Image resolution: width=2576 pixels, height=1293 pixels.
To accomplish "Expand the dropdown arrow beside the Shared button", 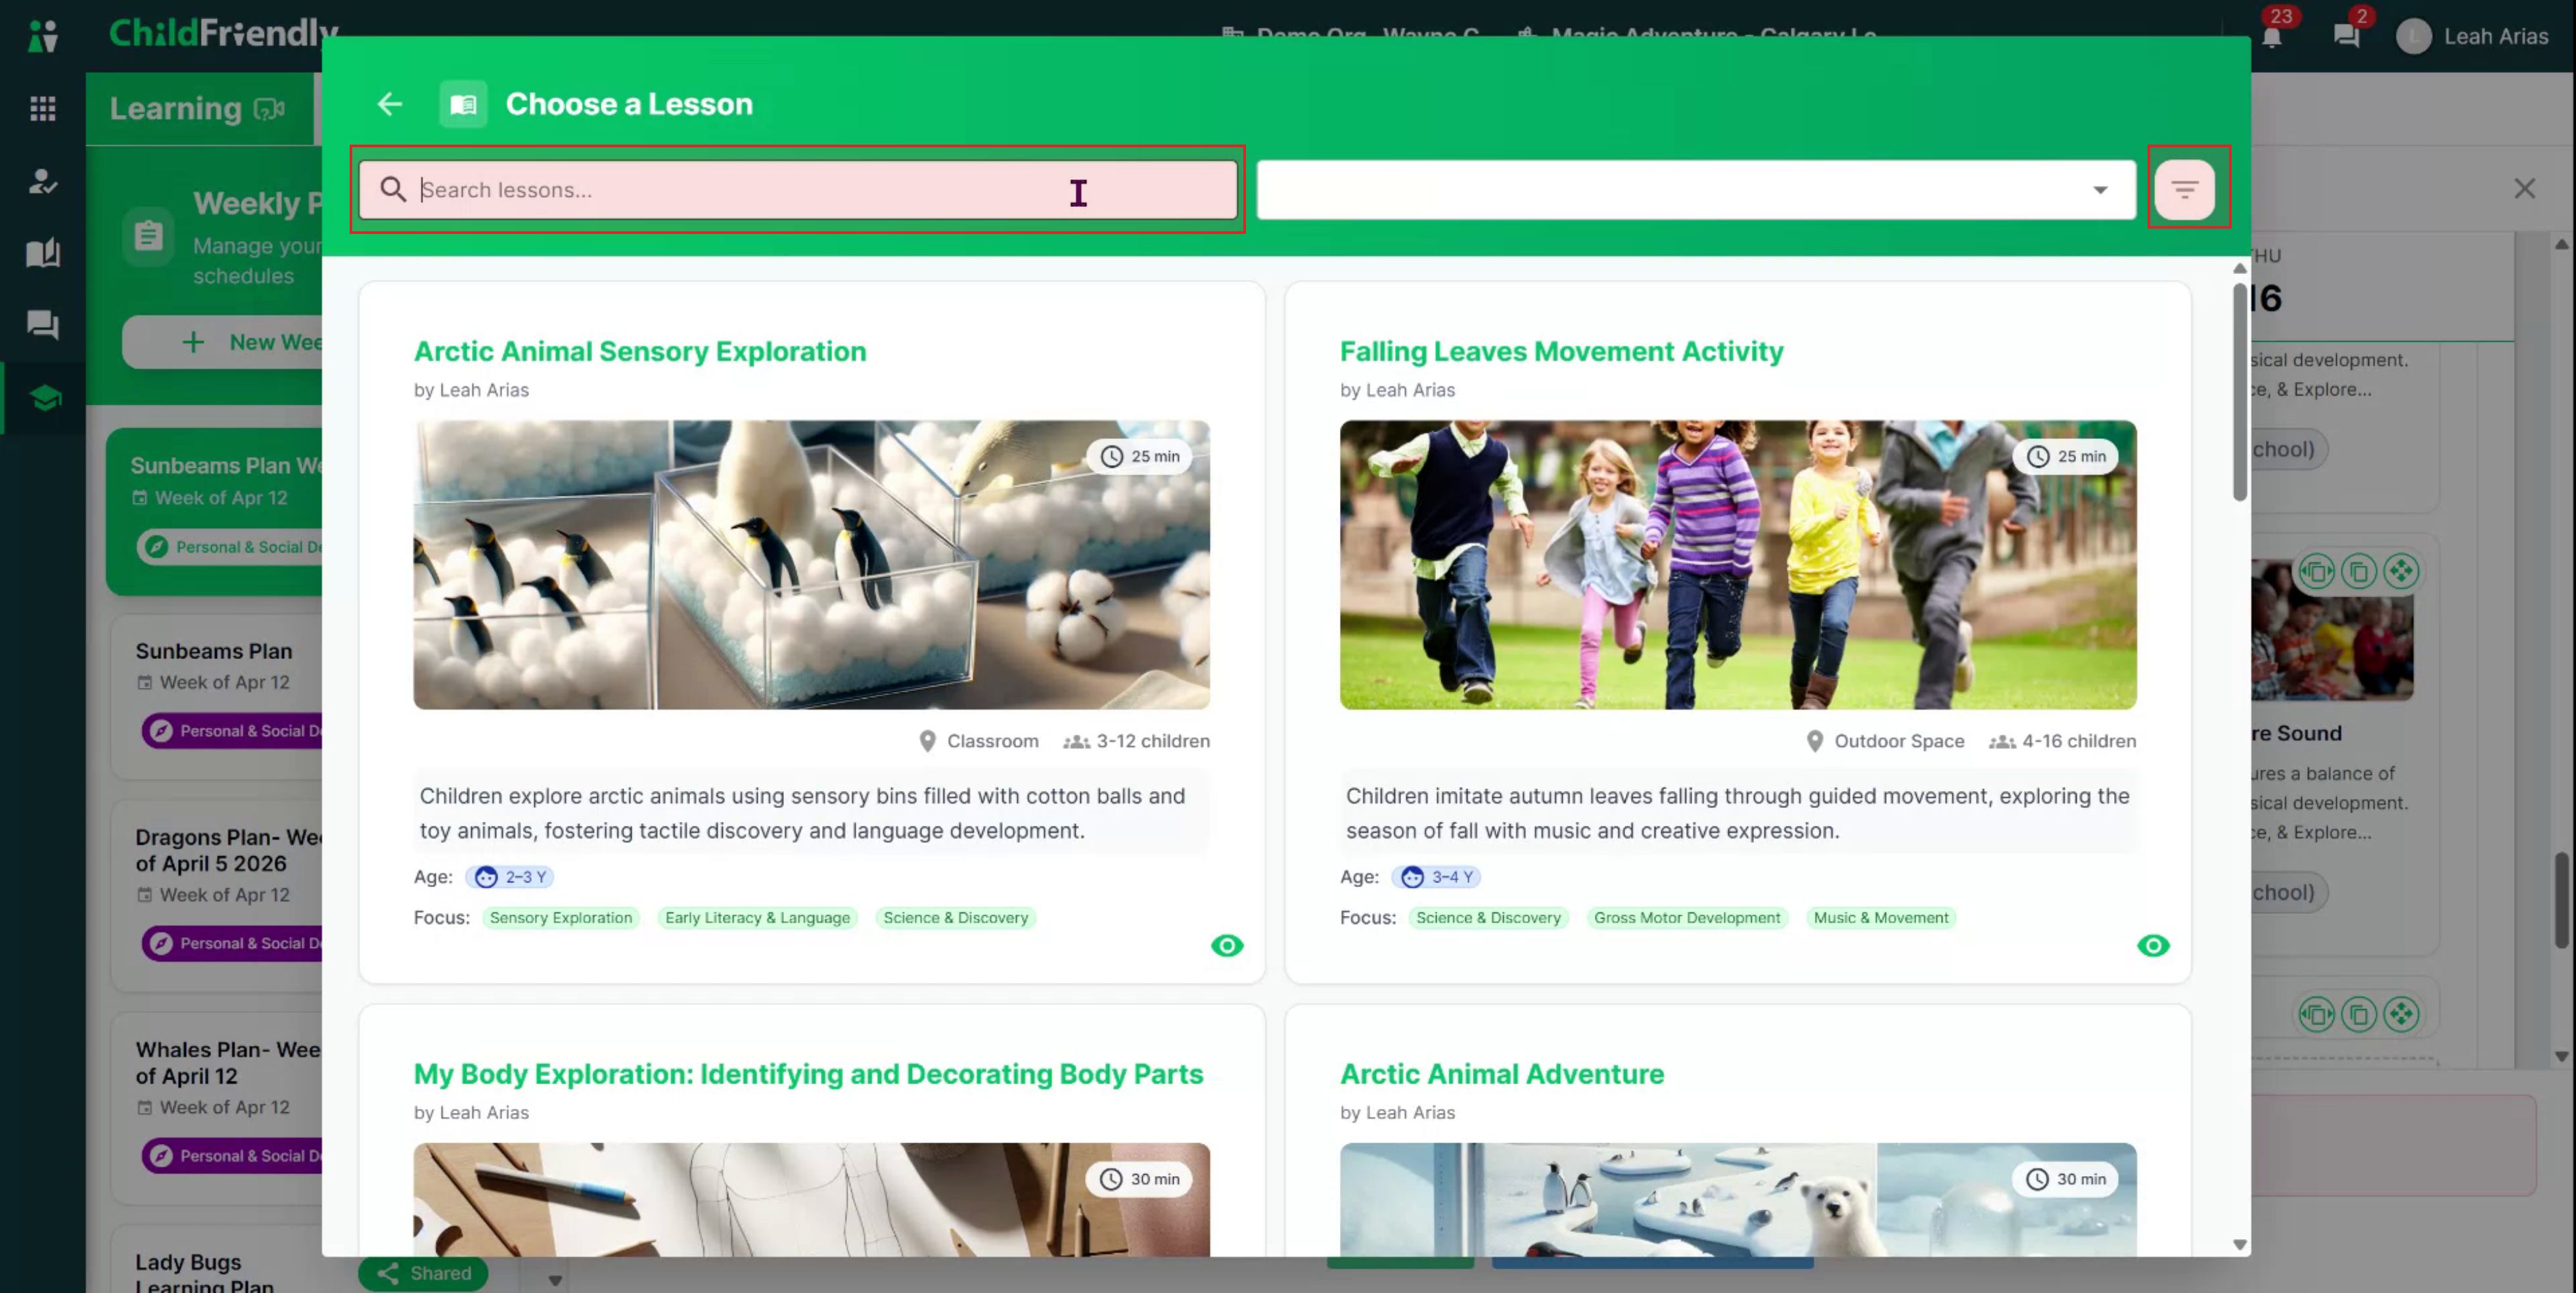I will coord(555,1279).
